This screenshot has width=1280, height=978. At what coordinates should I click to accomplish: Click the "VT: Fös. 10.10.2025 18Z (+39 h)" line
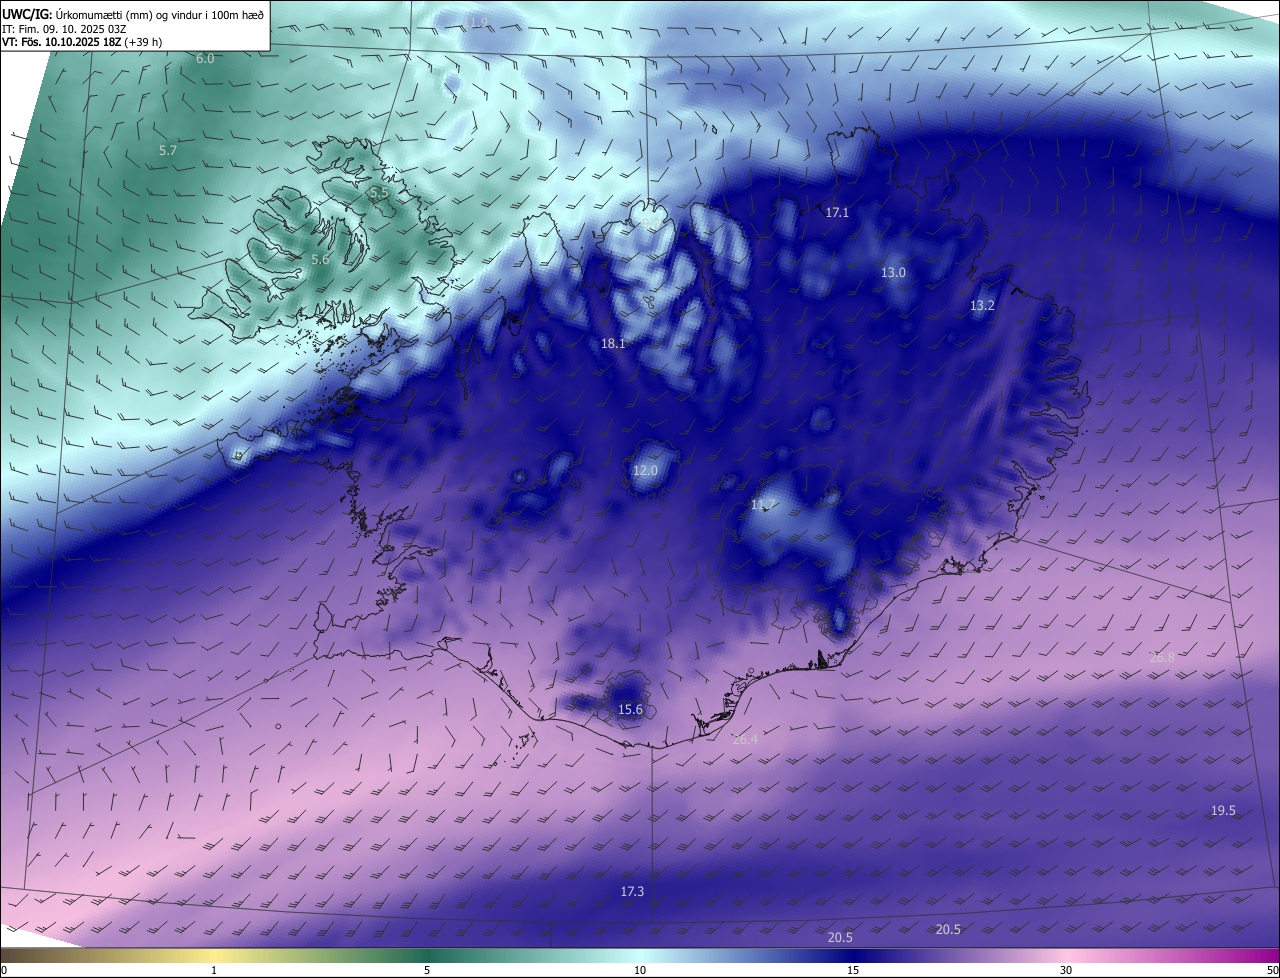pyautogui.click(x=82, y=42)
